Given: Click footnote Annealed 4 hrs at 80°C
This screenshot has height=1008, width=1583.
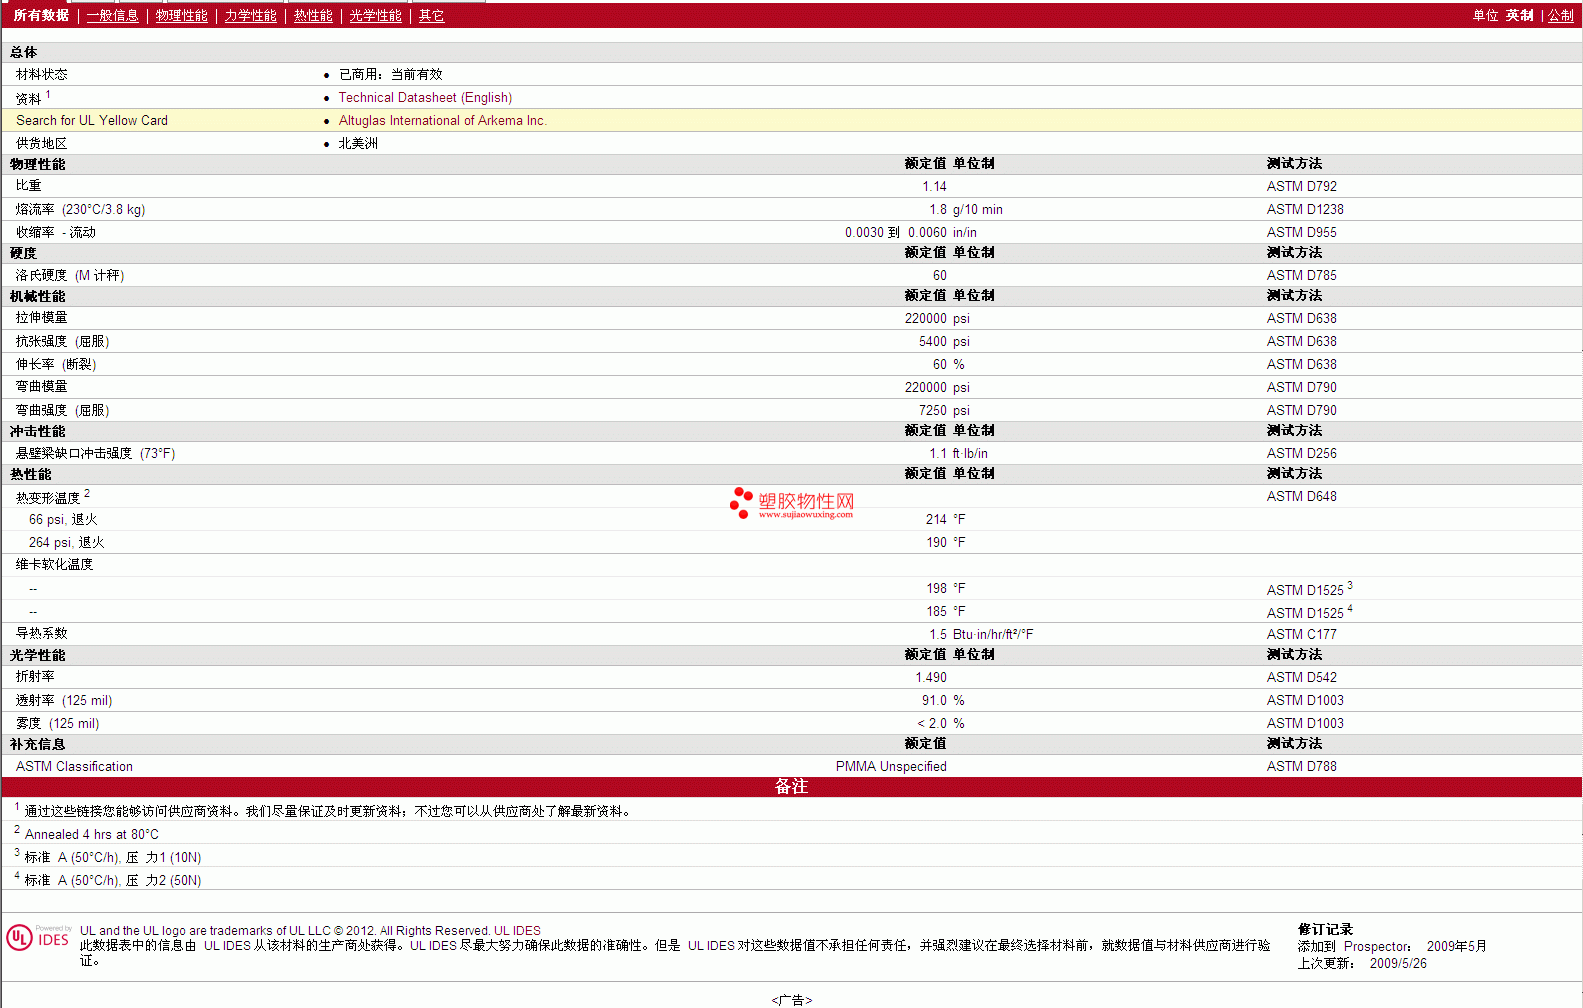Looking at the screenshot, I should click(x=91, y=835).
